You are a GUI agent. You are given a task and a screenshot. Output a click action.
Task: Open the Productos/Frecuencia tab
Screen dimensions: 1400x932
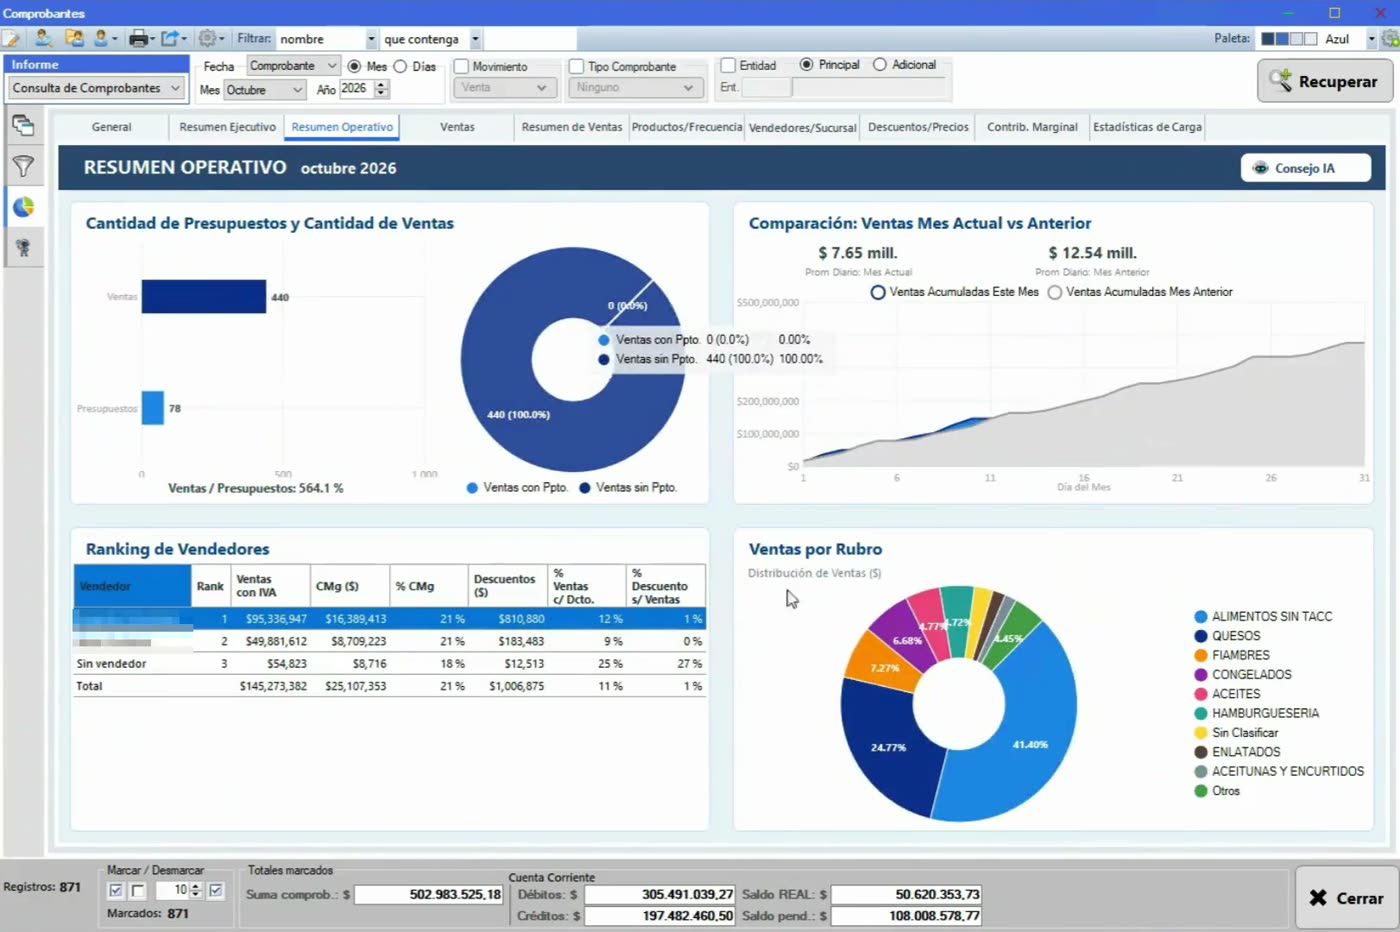[x=687, y=127]
